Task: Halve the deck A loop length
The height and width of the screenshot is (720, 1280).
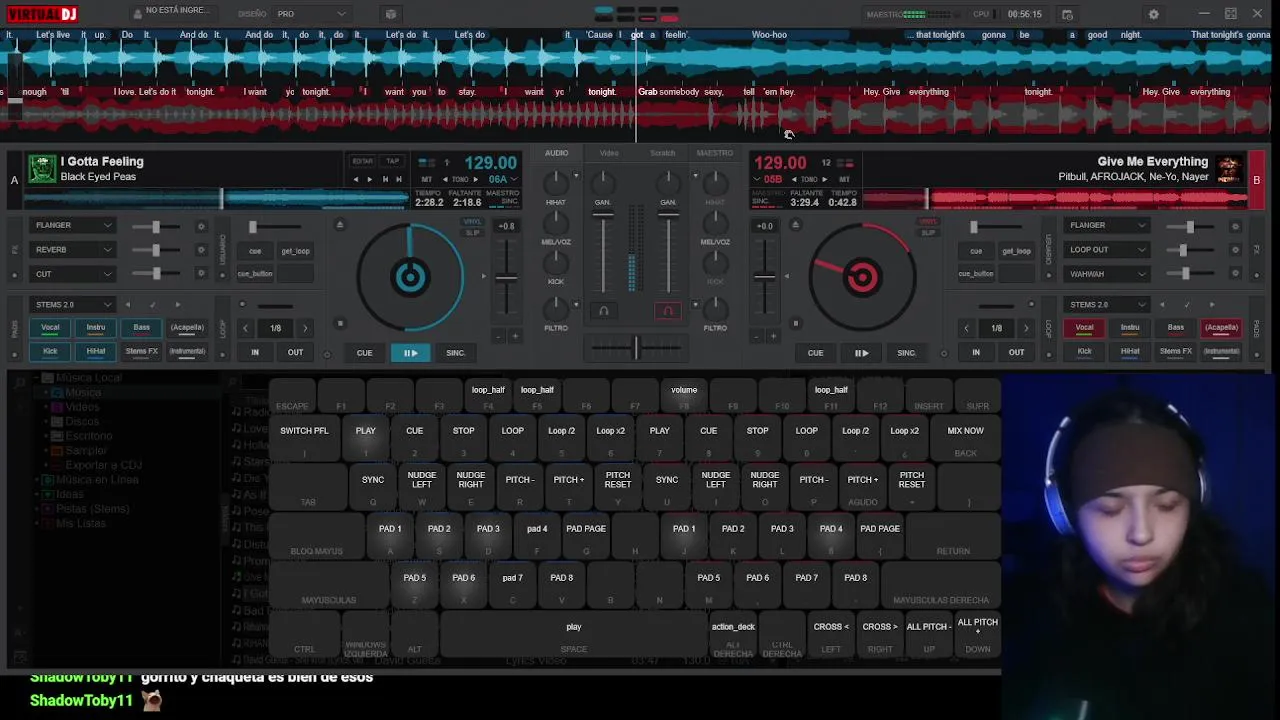Action: click(245, 328)
